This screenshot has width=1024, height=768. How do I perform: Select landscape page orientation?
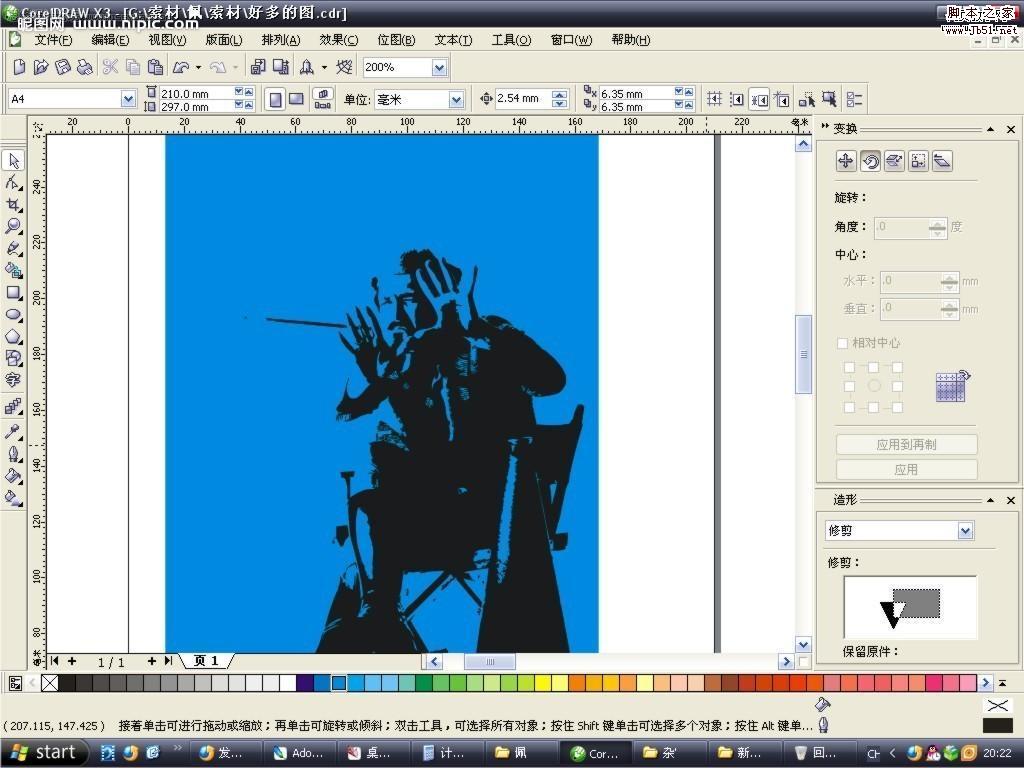(x=296, y=99)
